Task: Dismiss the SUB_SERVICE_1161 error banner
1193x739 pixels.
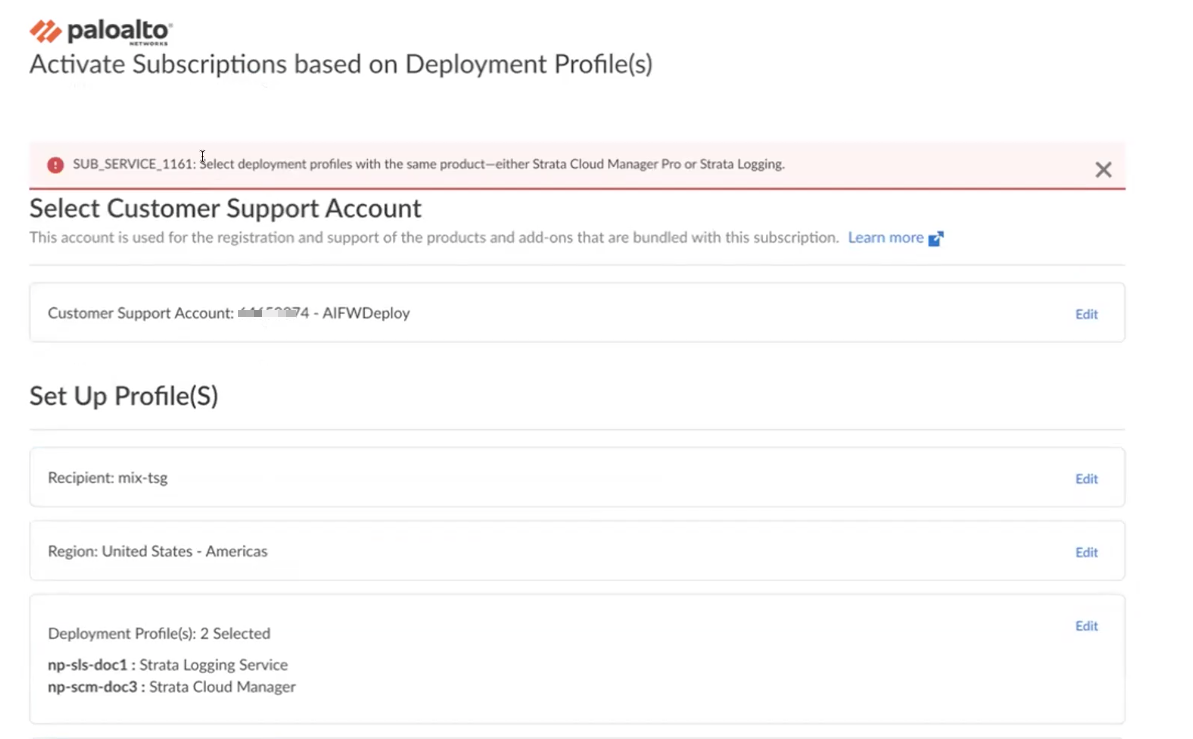Action: (x=1103, y=170)
